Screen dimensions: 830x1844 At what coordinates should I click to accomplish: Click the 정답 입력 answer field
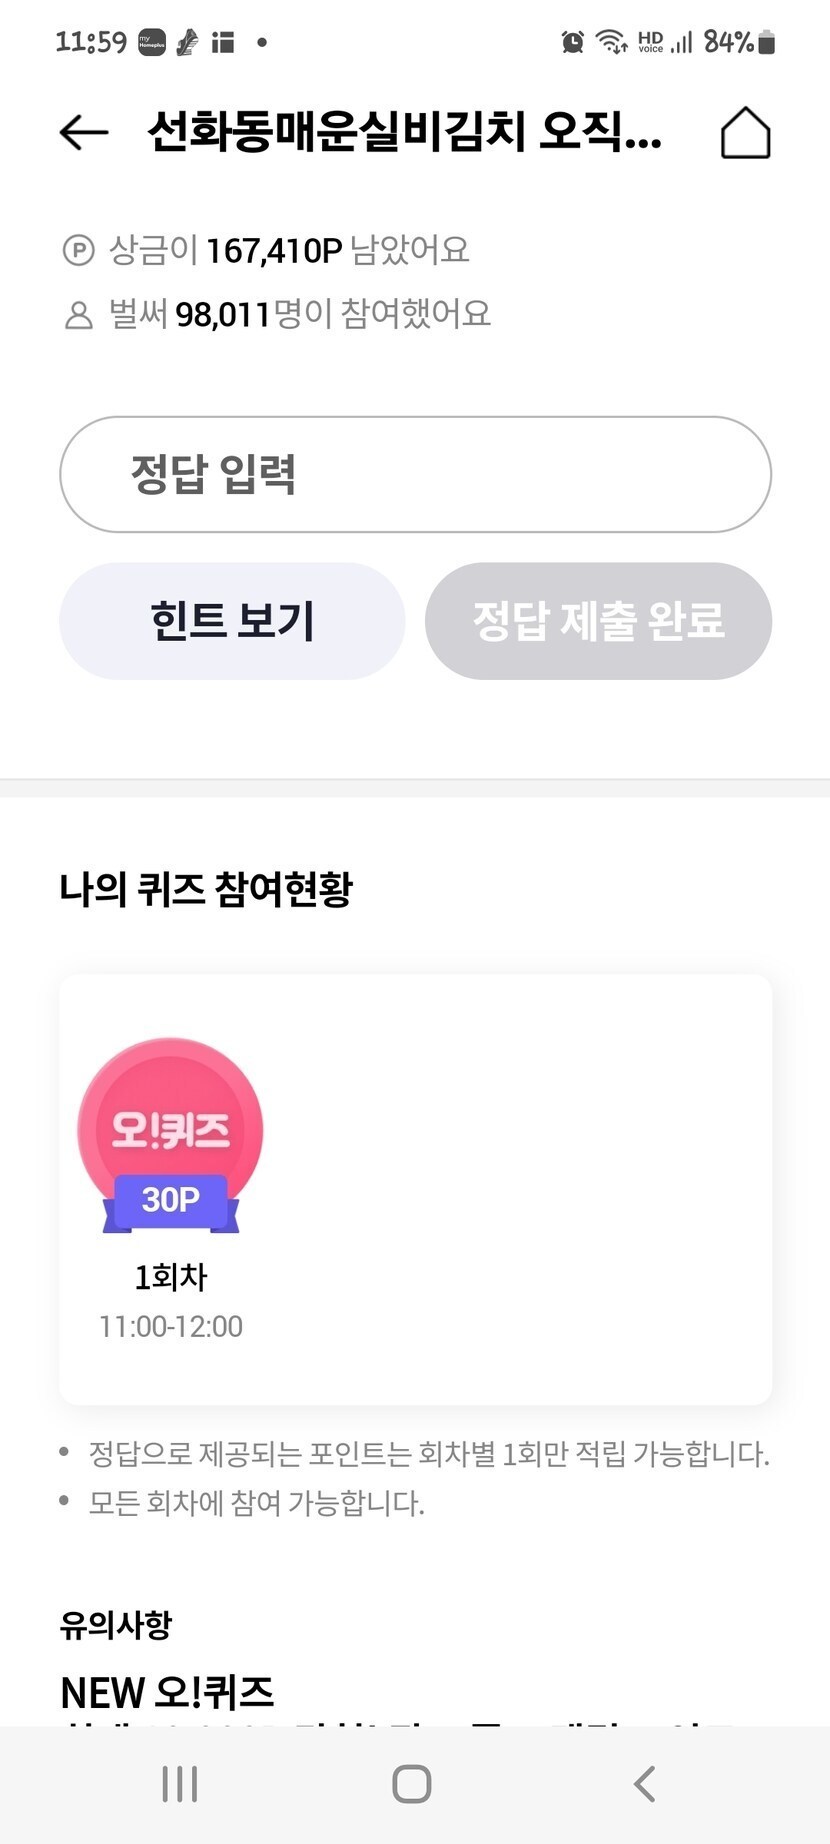[415, 474]
